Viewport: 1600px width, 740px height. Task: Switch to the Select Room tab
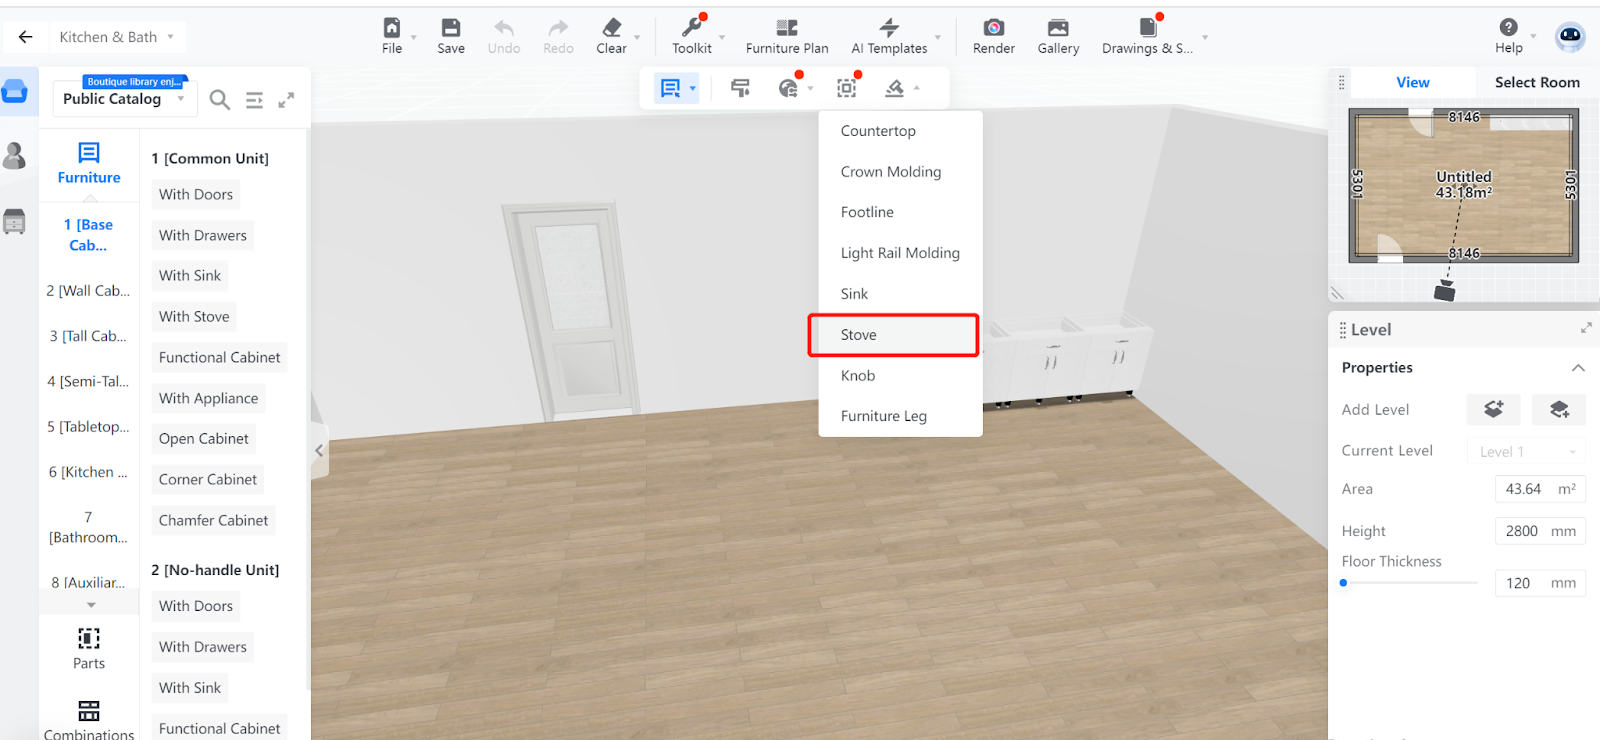[x=1537, y=82]
